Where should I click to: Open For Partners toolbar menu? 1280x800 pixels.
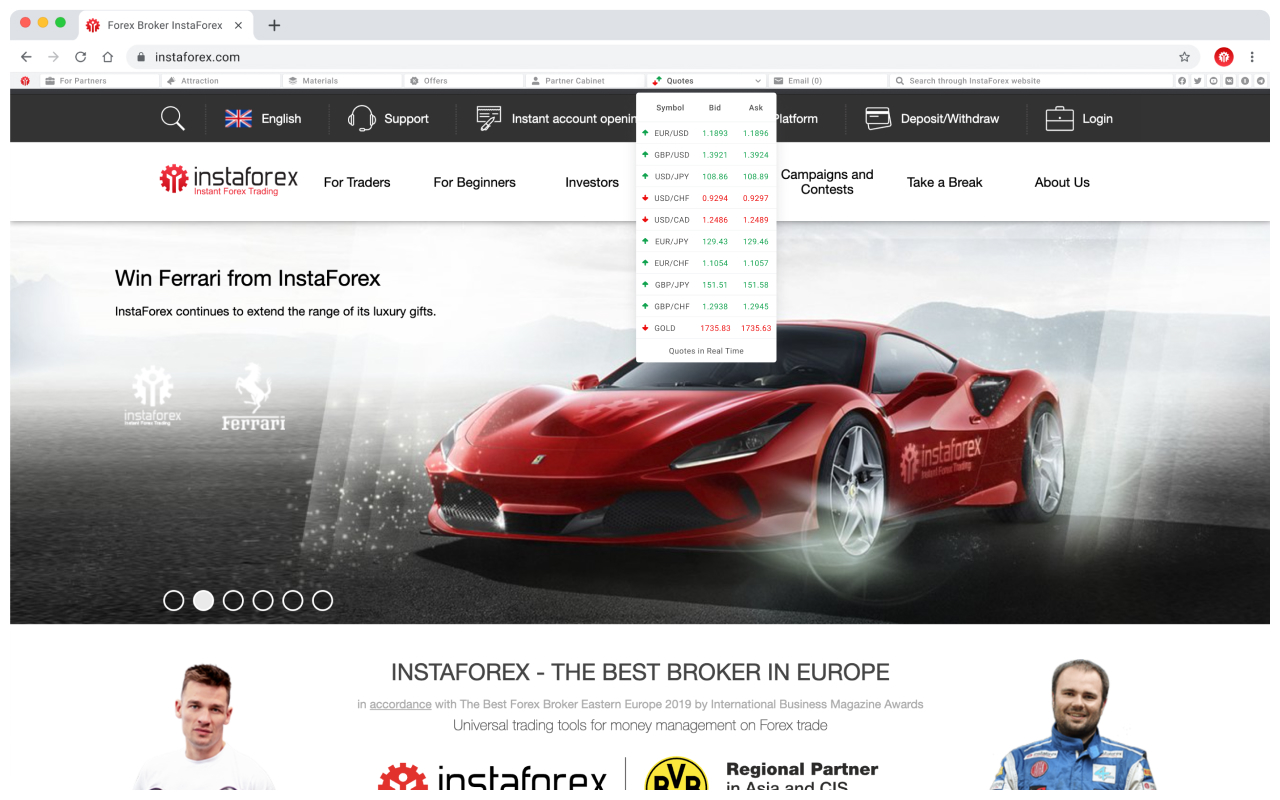[x=100, y=81]
